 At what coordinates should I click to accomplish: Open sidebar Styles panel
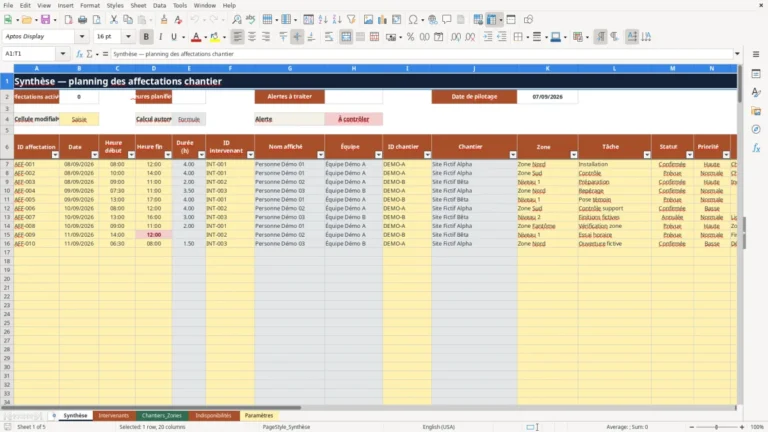[756, 92]
